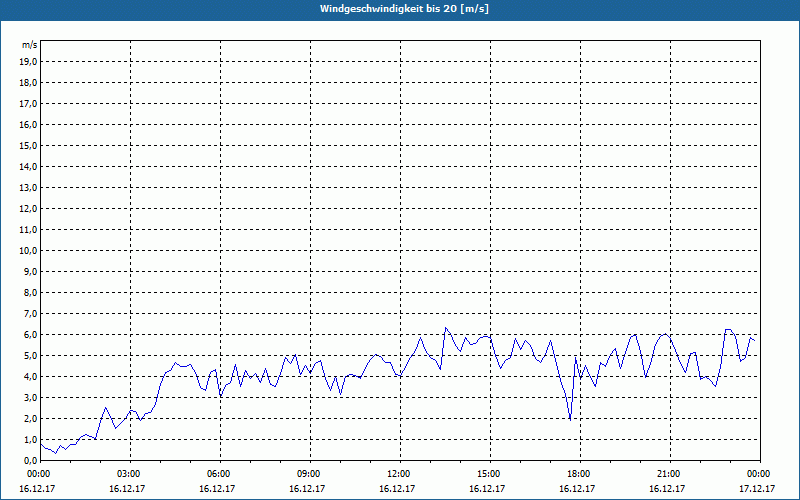Select the '06:00' time label
Screen dimensions: 800x500
point(220,474)
